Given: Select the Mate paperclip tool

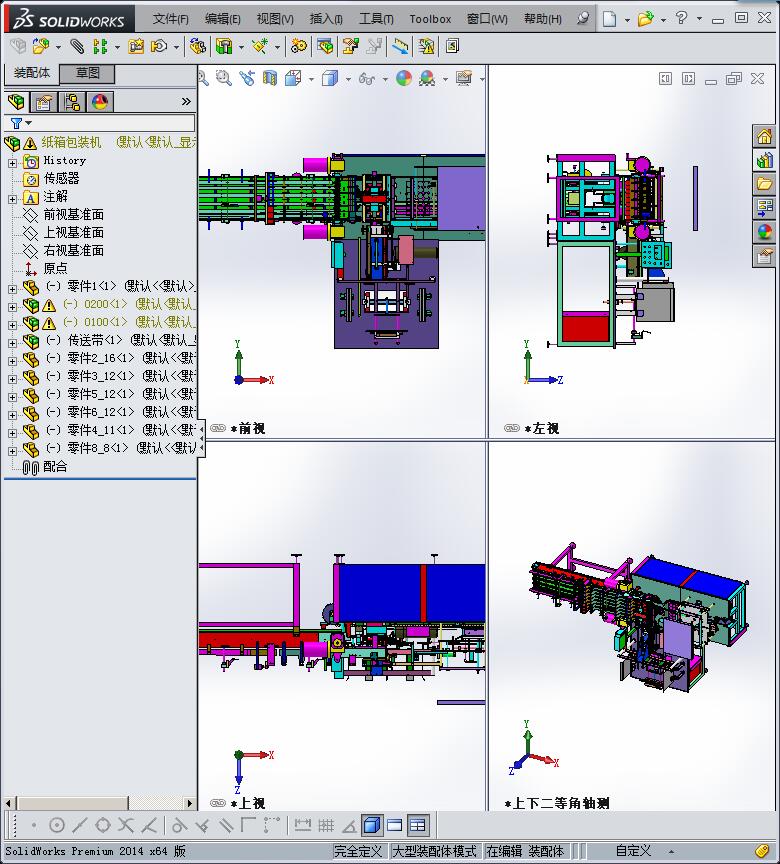Looking at the screenshot, I should click(77, 46).
